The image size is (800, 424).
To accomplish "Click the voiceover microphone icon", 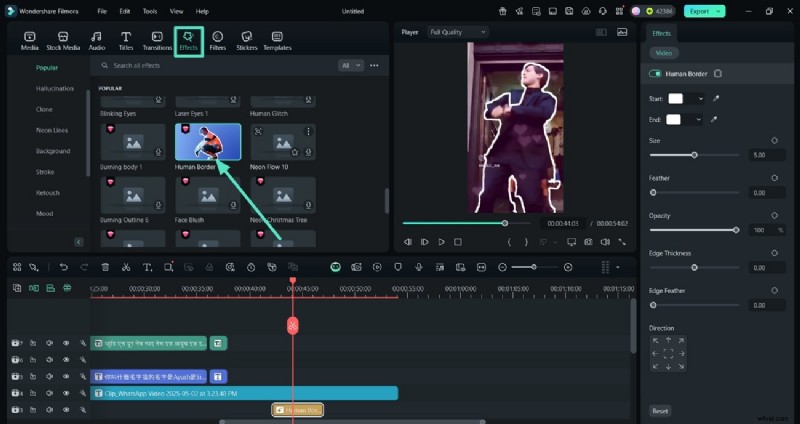I will [x=417, y=267].
